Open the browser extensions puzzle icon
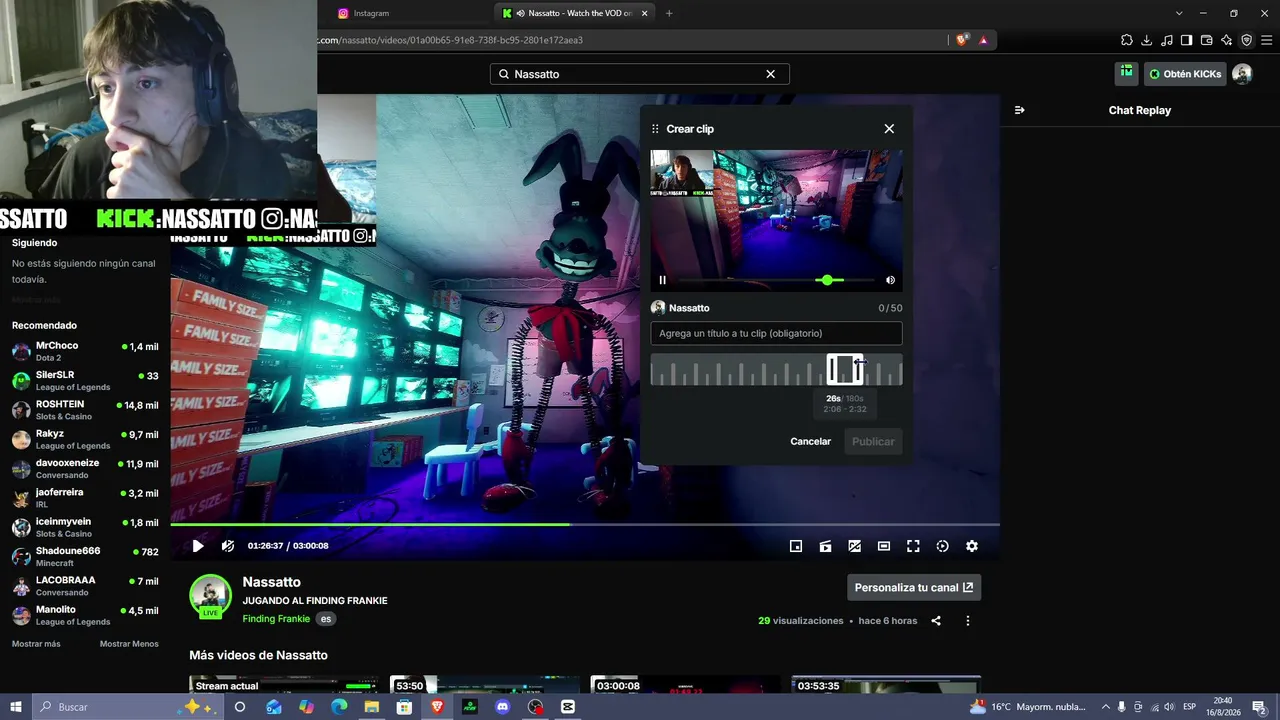The width and height of the screenshot is (1280, 720). (x=1127, y=40)
